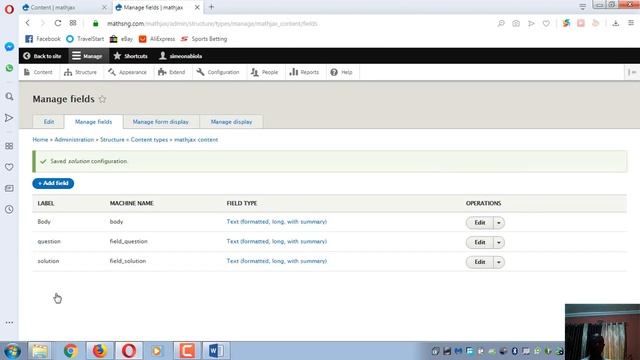Click the bookmark star beside Manage fields
This screenshot has width=640, height=360.
(x=102, y=99)
